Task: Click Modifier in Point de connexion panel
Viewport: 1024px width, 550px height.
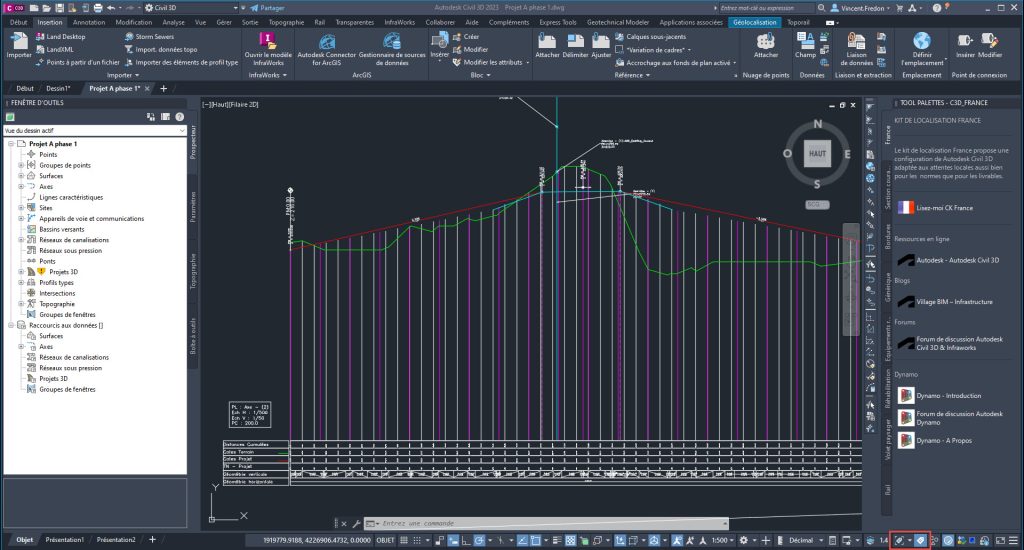Action: coord(990,46)
